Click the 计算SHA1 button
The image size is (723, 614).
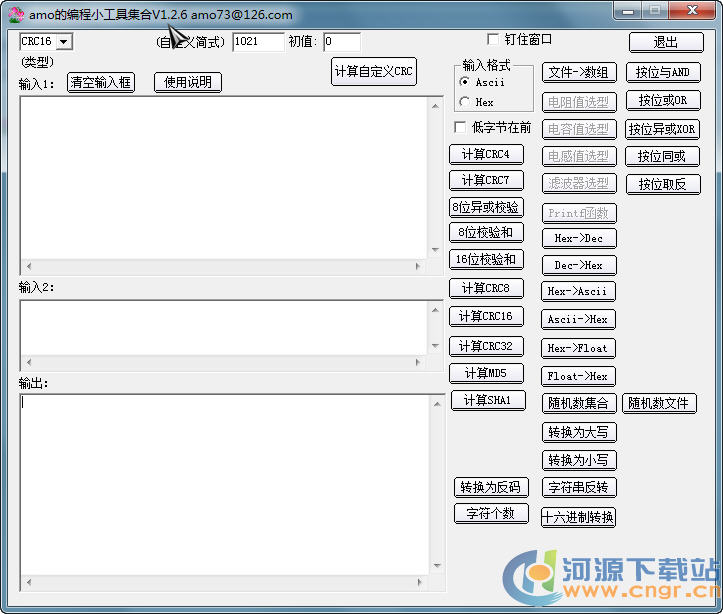[488, 401]
